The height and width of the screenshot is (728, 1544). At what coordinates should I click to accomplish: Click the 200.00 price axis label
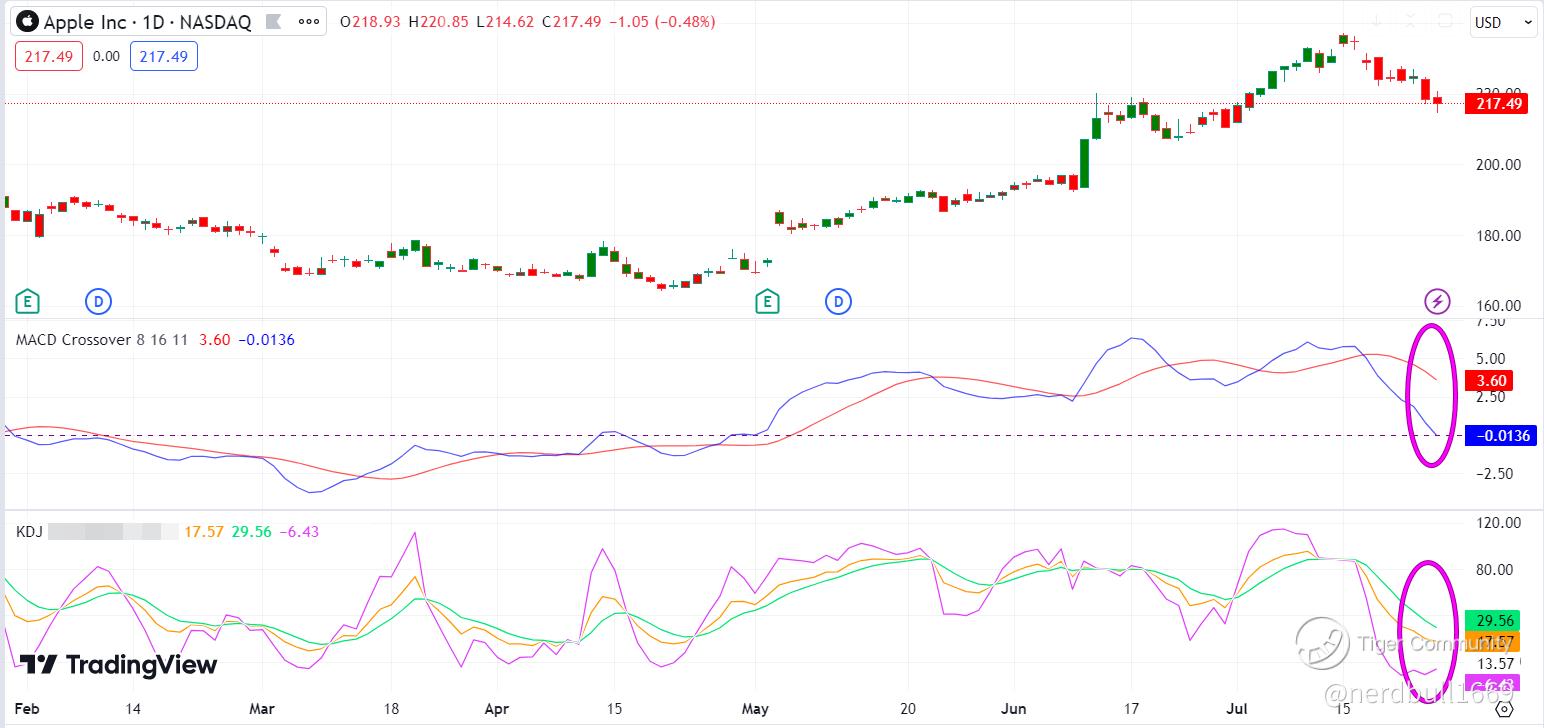pos(1499,165)
